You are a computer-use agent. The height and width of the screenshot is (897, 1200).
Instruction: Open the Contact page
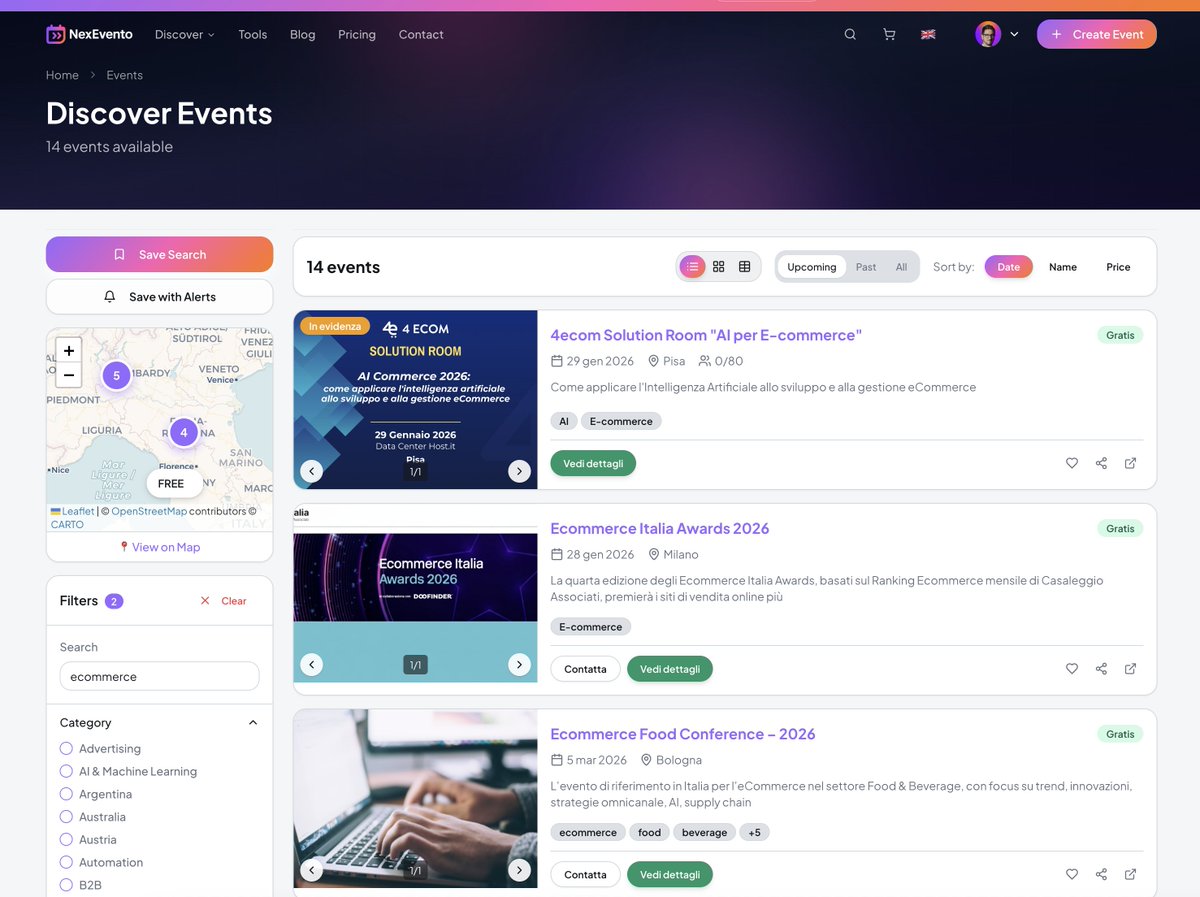[421, 34]
